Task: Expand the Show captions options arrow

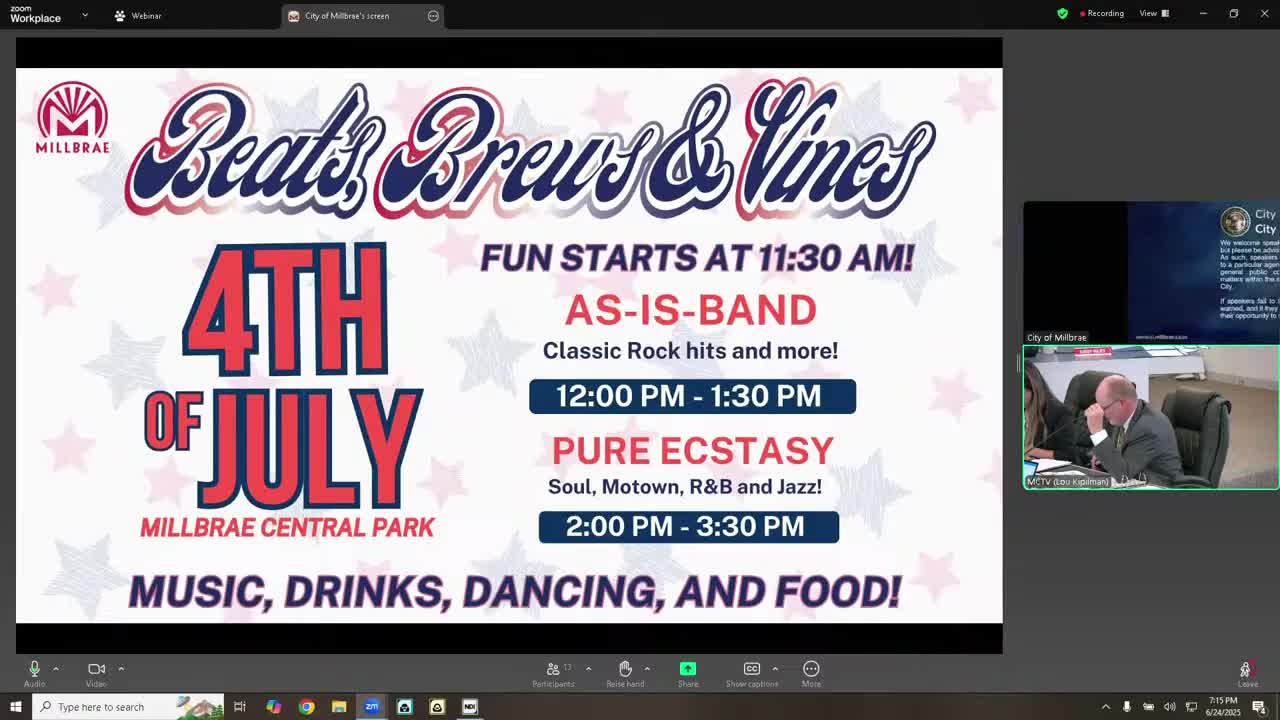Action: (x=775, y=668)
